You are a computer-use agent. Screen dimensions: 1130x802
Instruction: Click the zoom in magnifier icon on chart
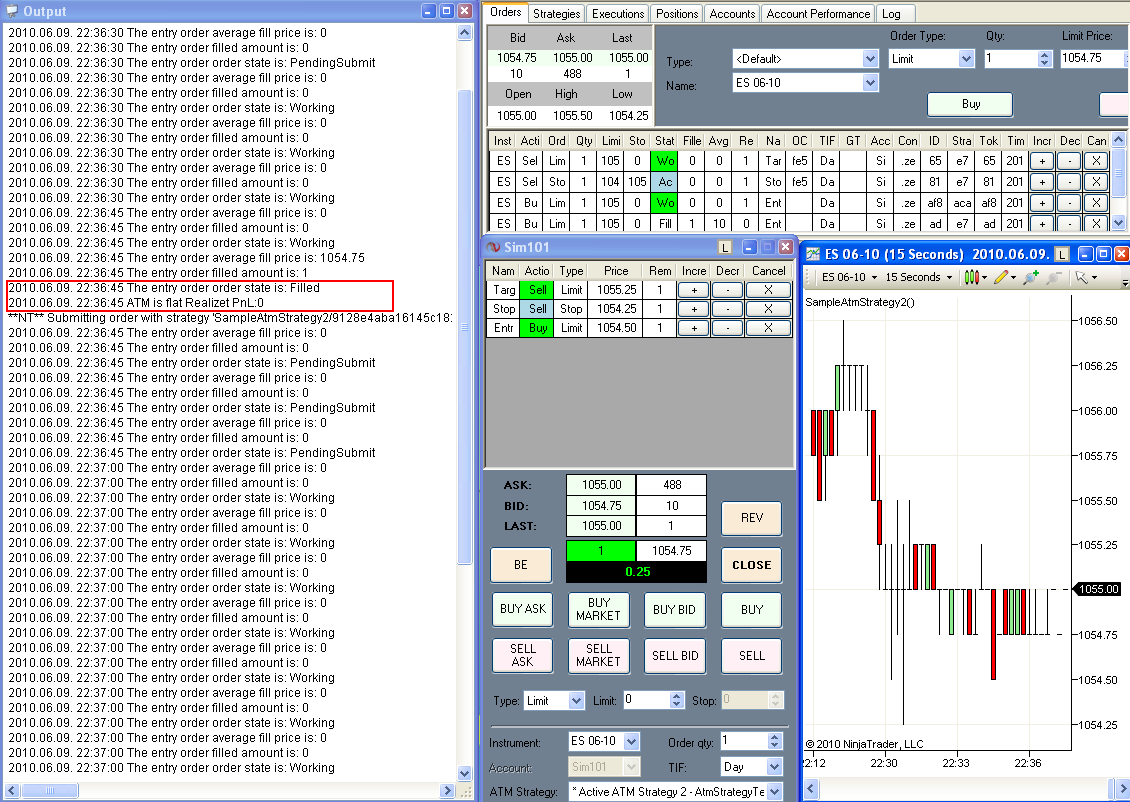coord(1031,277)
